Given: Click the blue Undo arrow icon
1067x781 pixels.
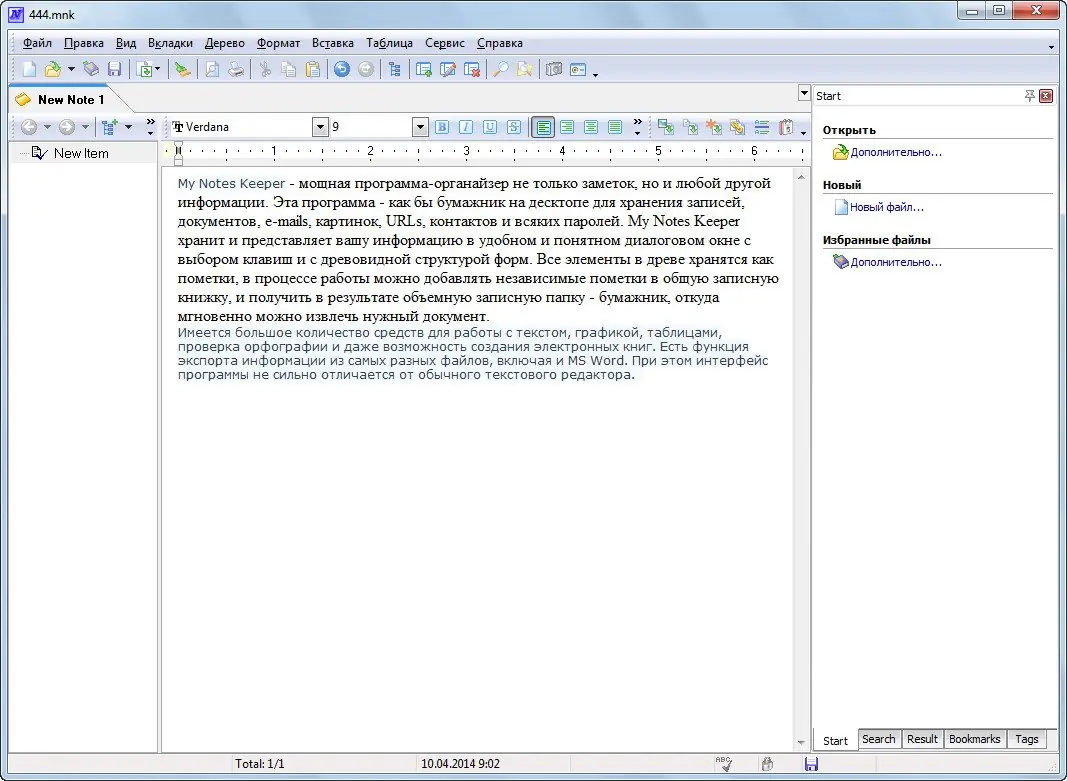Looking at the screenshot, I should [342, 69].
